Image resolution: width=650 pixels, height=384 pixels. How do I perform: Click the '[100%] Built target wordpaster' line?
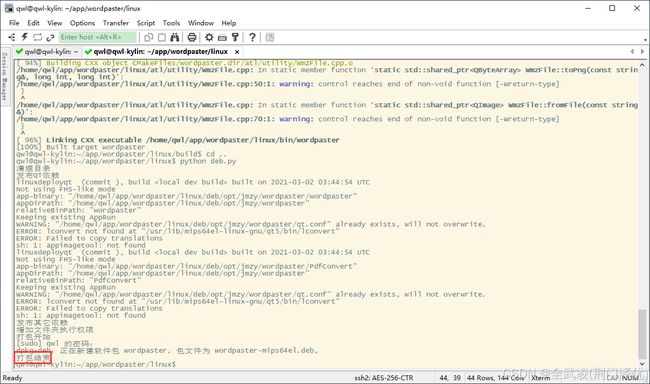(80, 147)
